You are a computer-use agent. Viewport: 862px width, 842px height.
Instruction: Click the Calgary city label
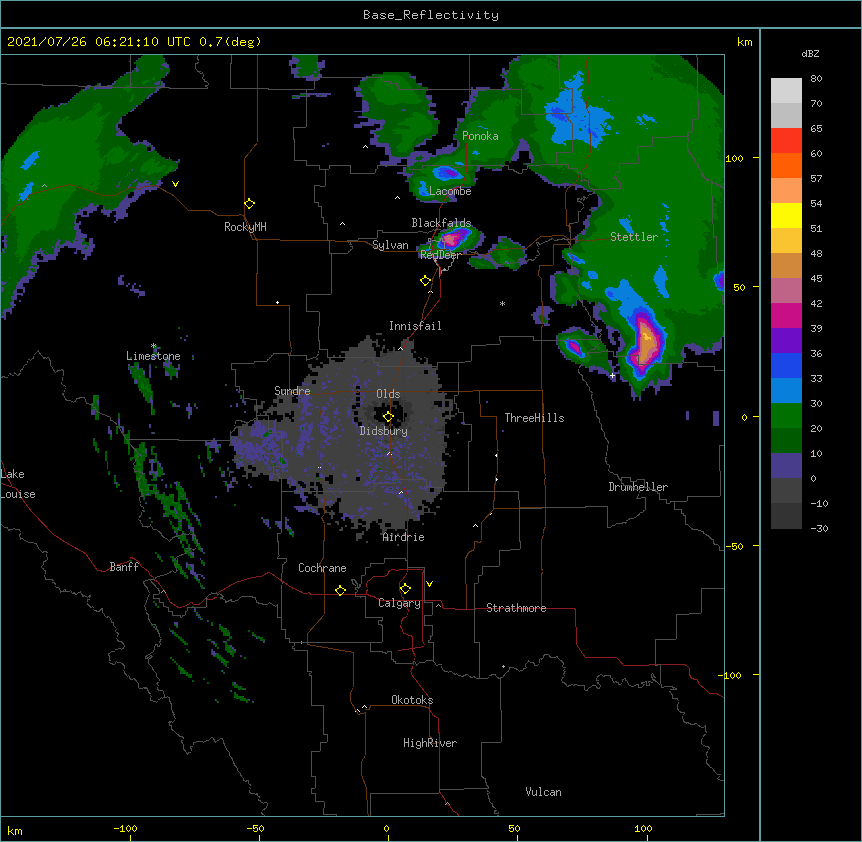pos(399,603)
